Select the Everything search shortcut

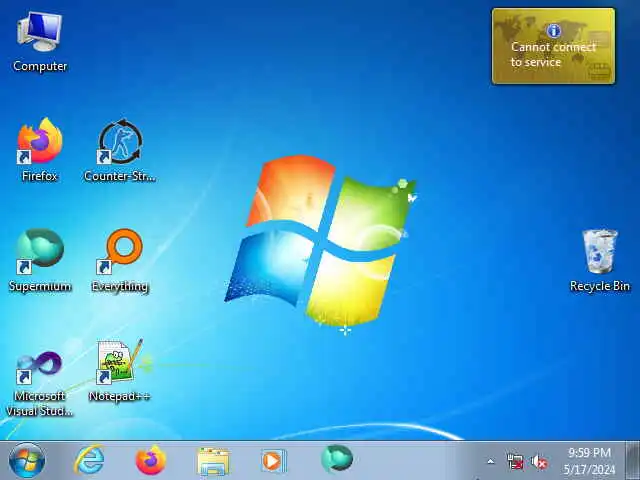point(120,260)
